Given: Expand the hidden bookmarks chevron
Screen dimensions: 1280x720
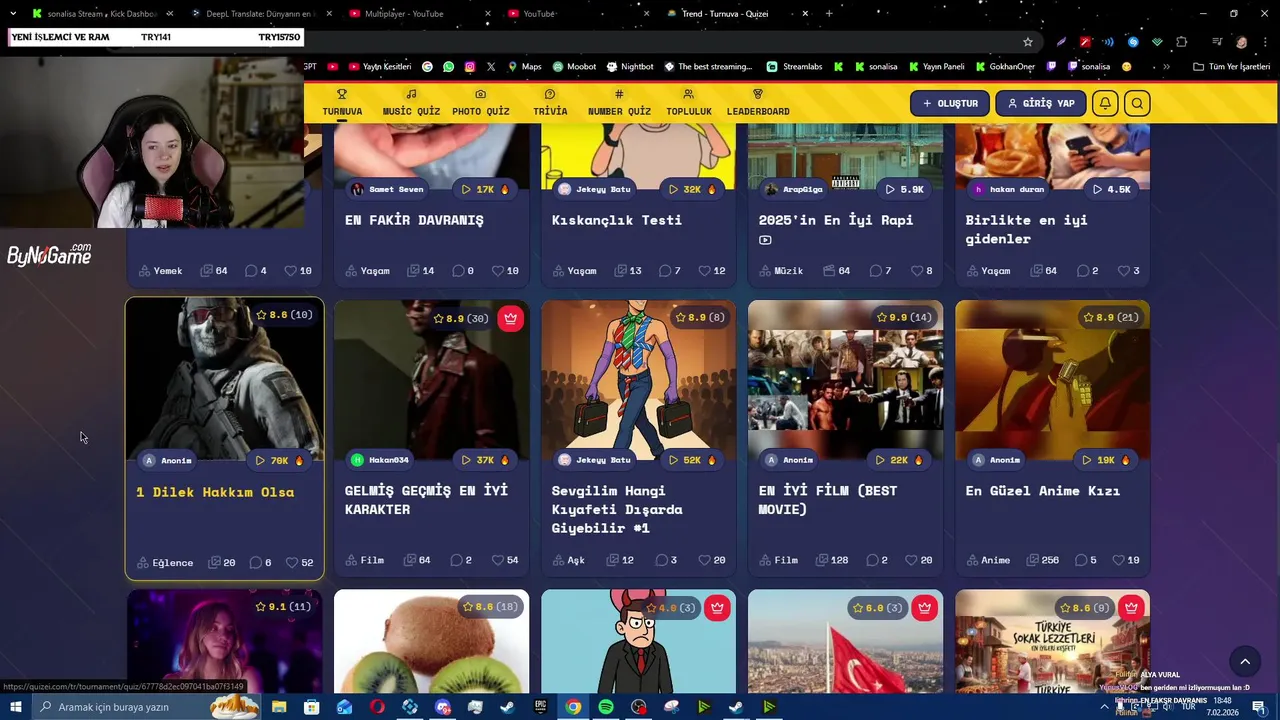Looking at the screenshot, I should (x=1166, y=67).
